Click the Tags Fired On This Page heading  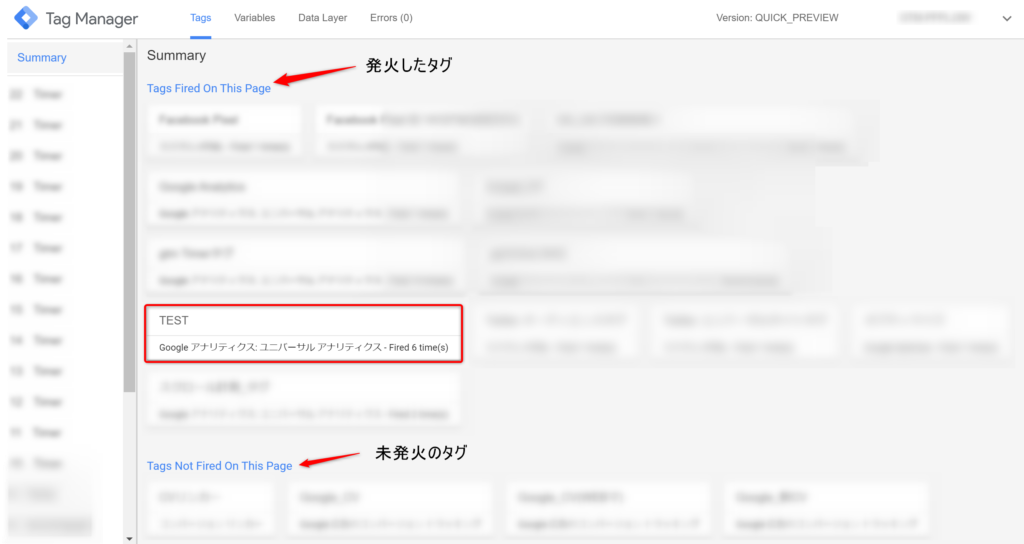[209, 88]
